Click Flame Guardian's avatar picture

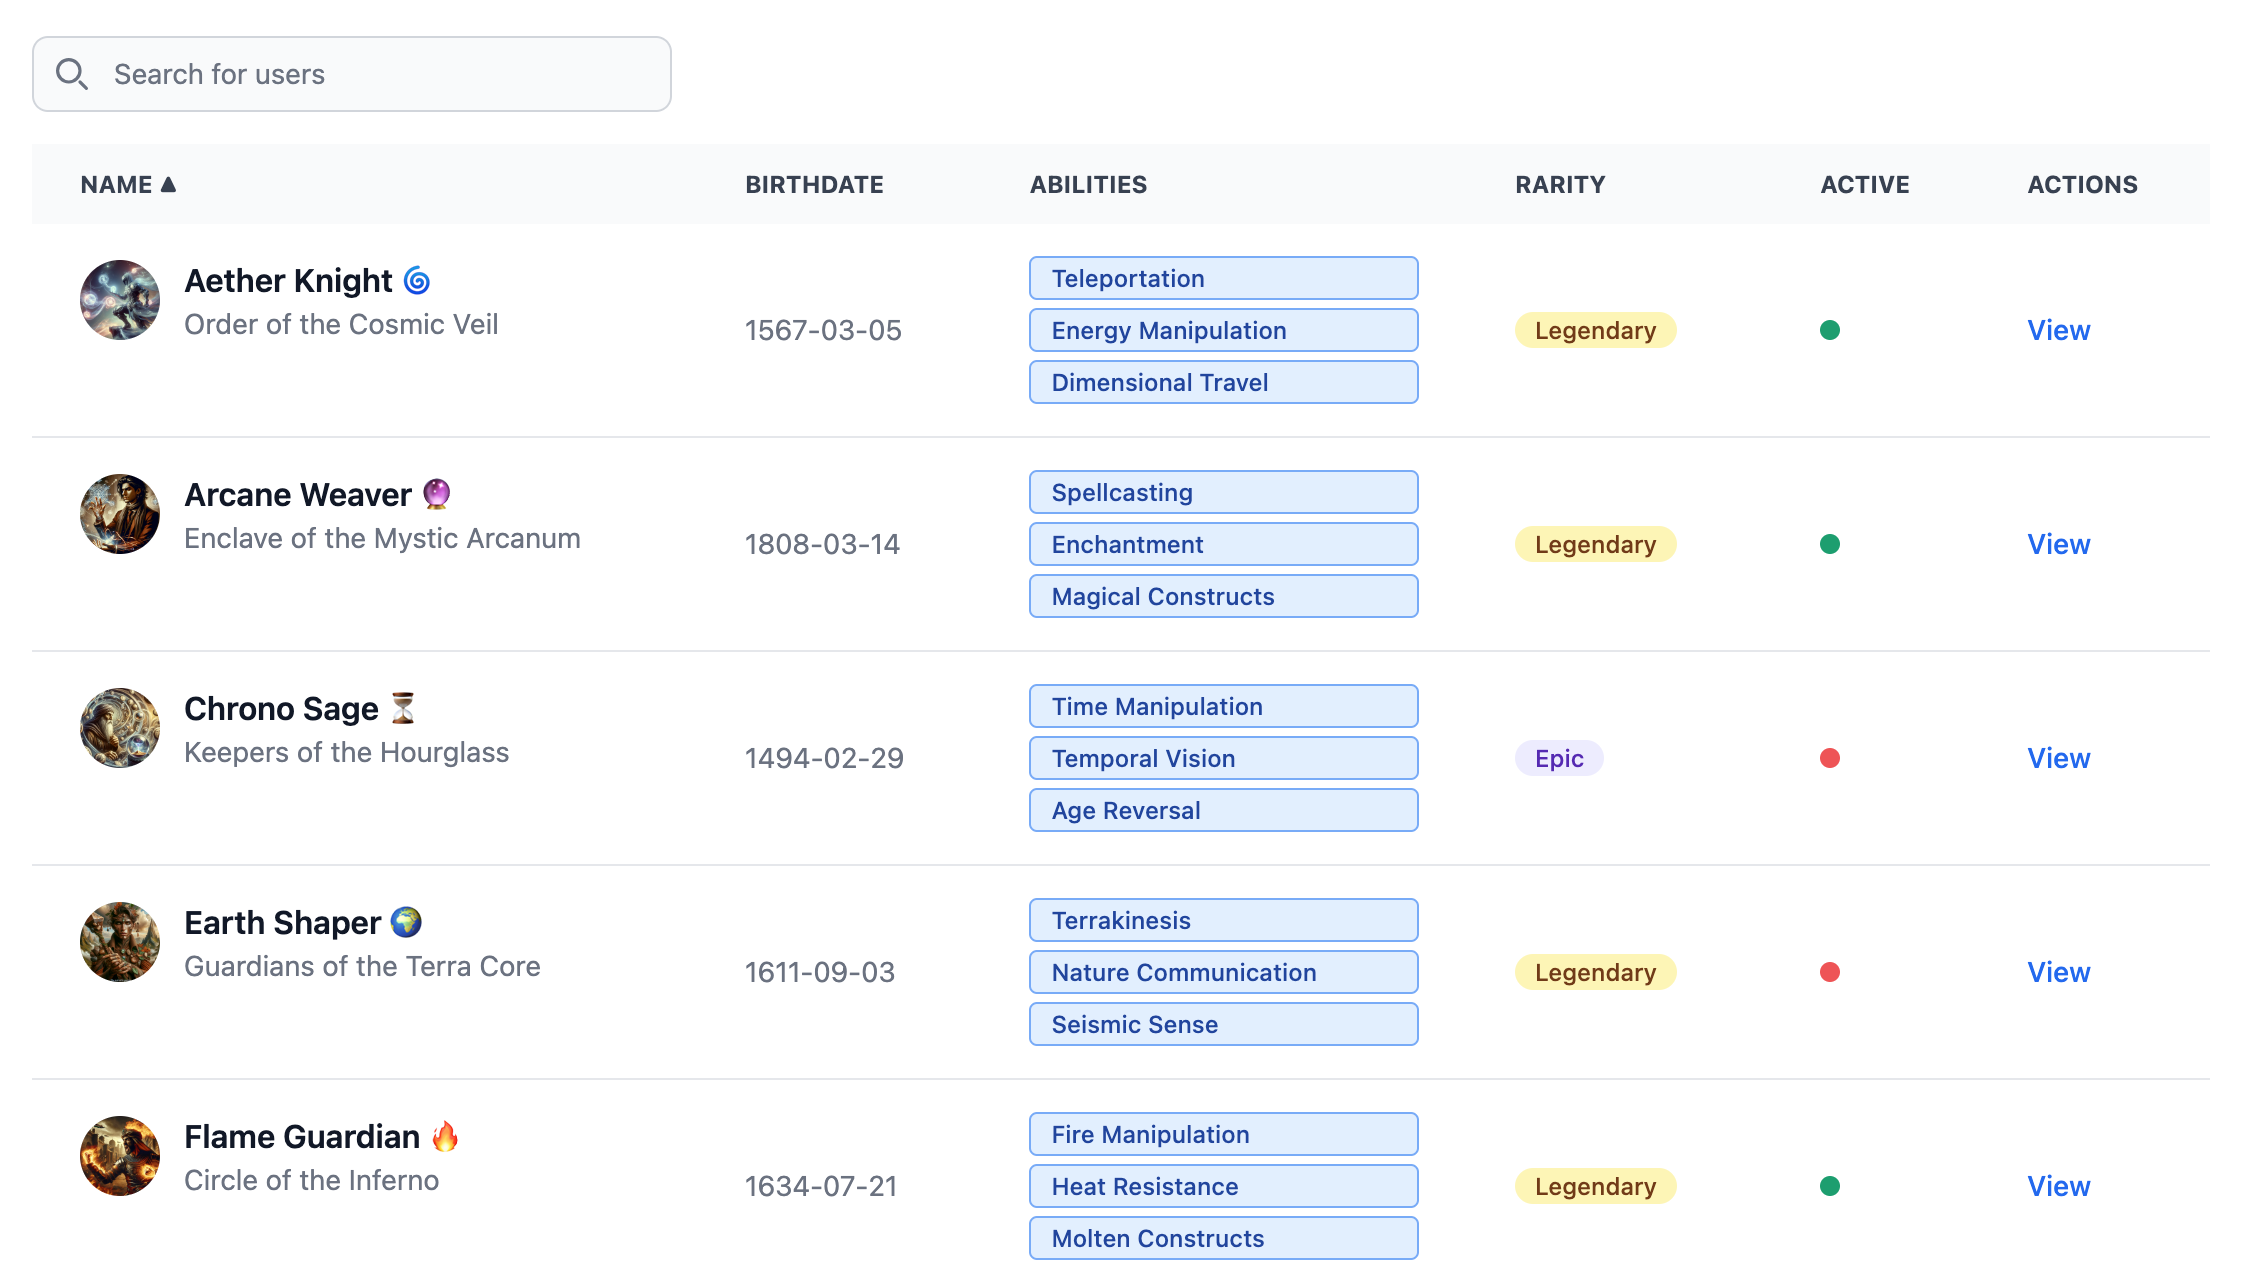pyautogui.click(x=120, y=1156)
